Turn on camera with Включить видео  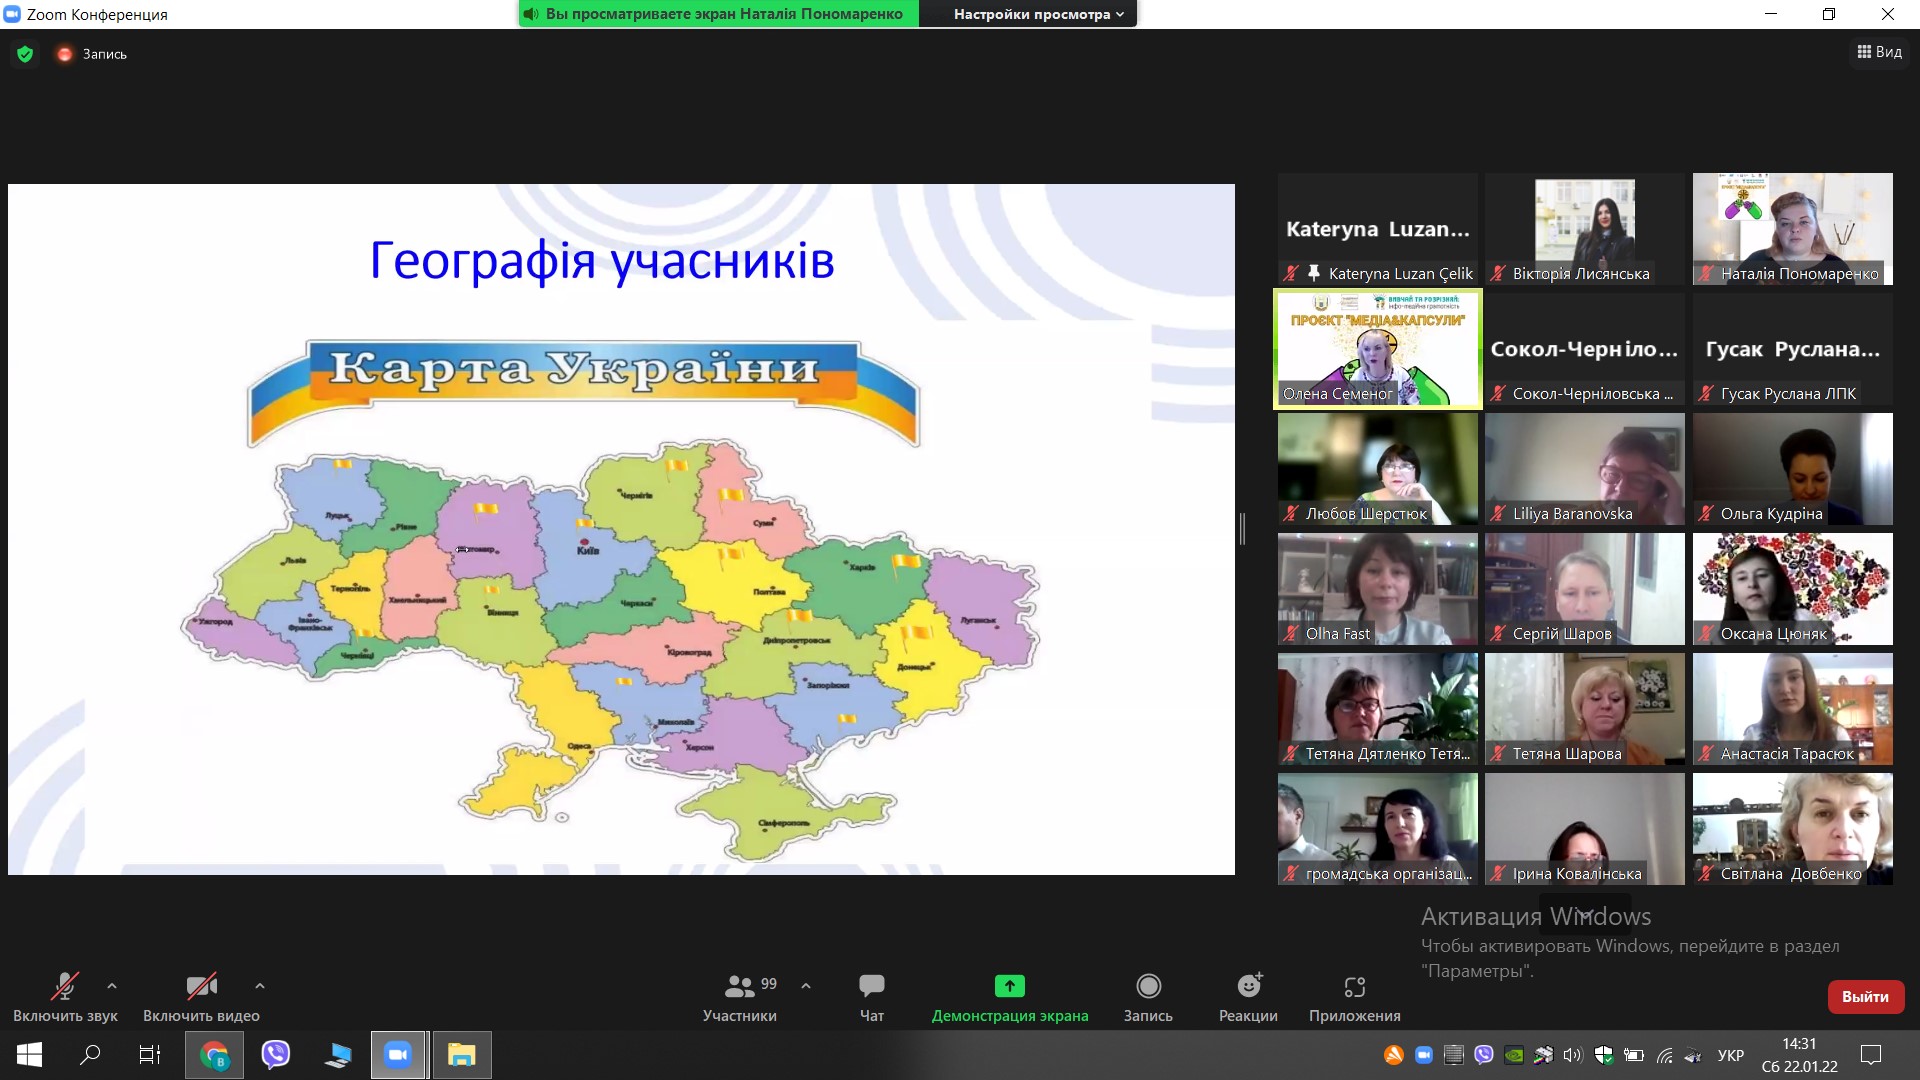201,998
